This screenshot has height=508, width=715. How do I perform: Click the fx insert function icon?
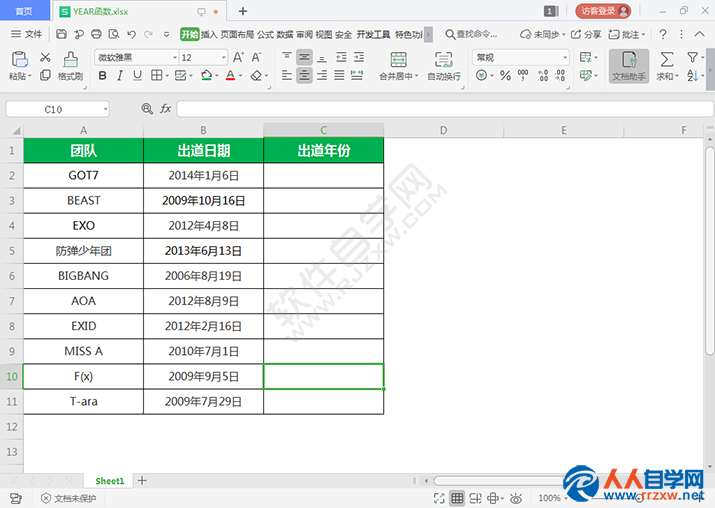point(165,109)
